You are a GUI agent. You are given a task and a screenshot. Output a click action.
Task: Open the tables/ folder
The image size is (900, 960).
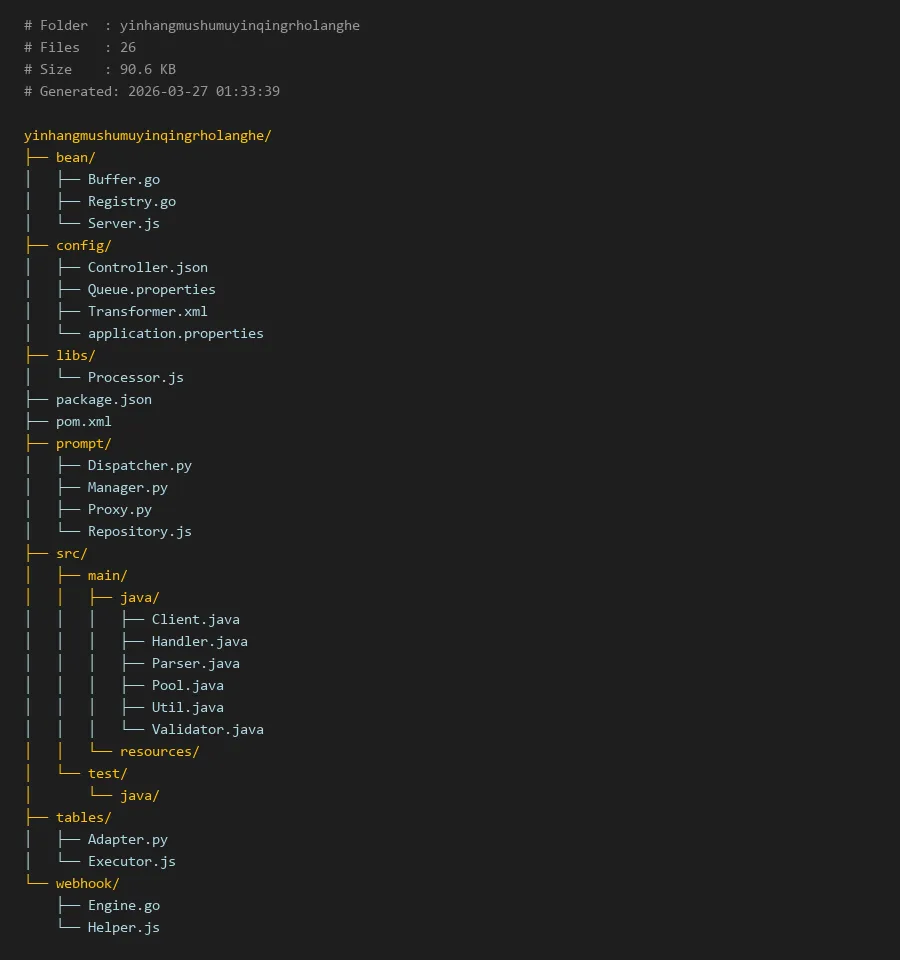click(x=83, y=817)
